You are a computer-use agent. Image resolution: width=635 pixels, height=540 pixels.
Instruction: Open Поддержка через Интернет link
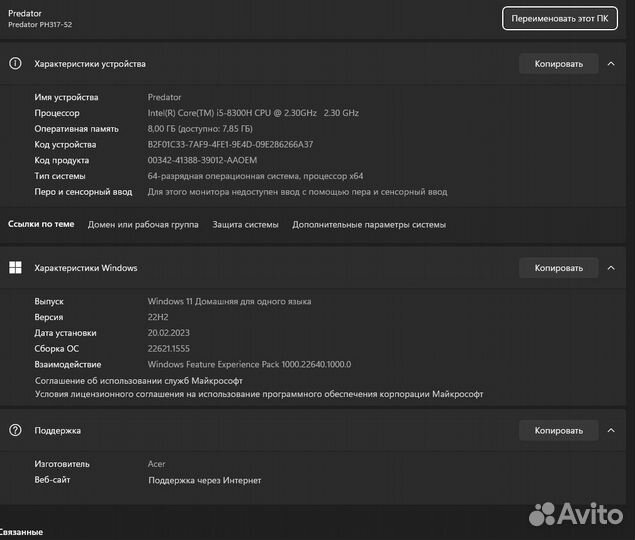tap(205, 480)
